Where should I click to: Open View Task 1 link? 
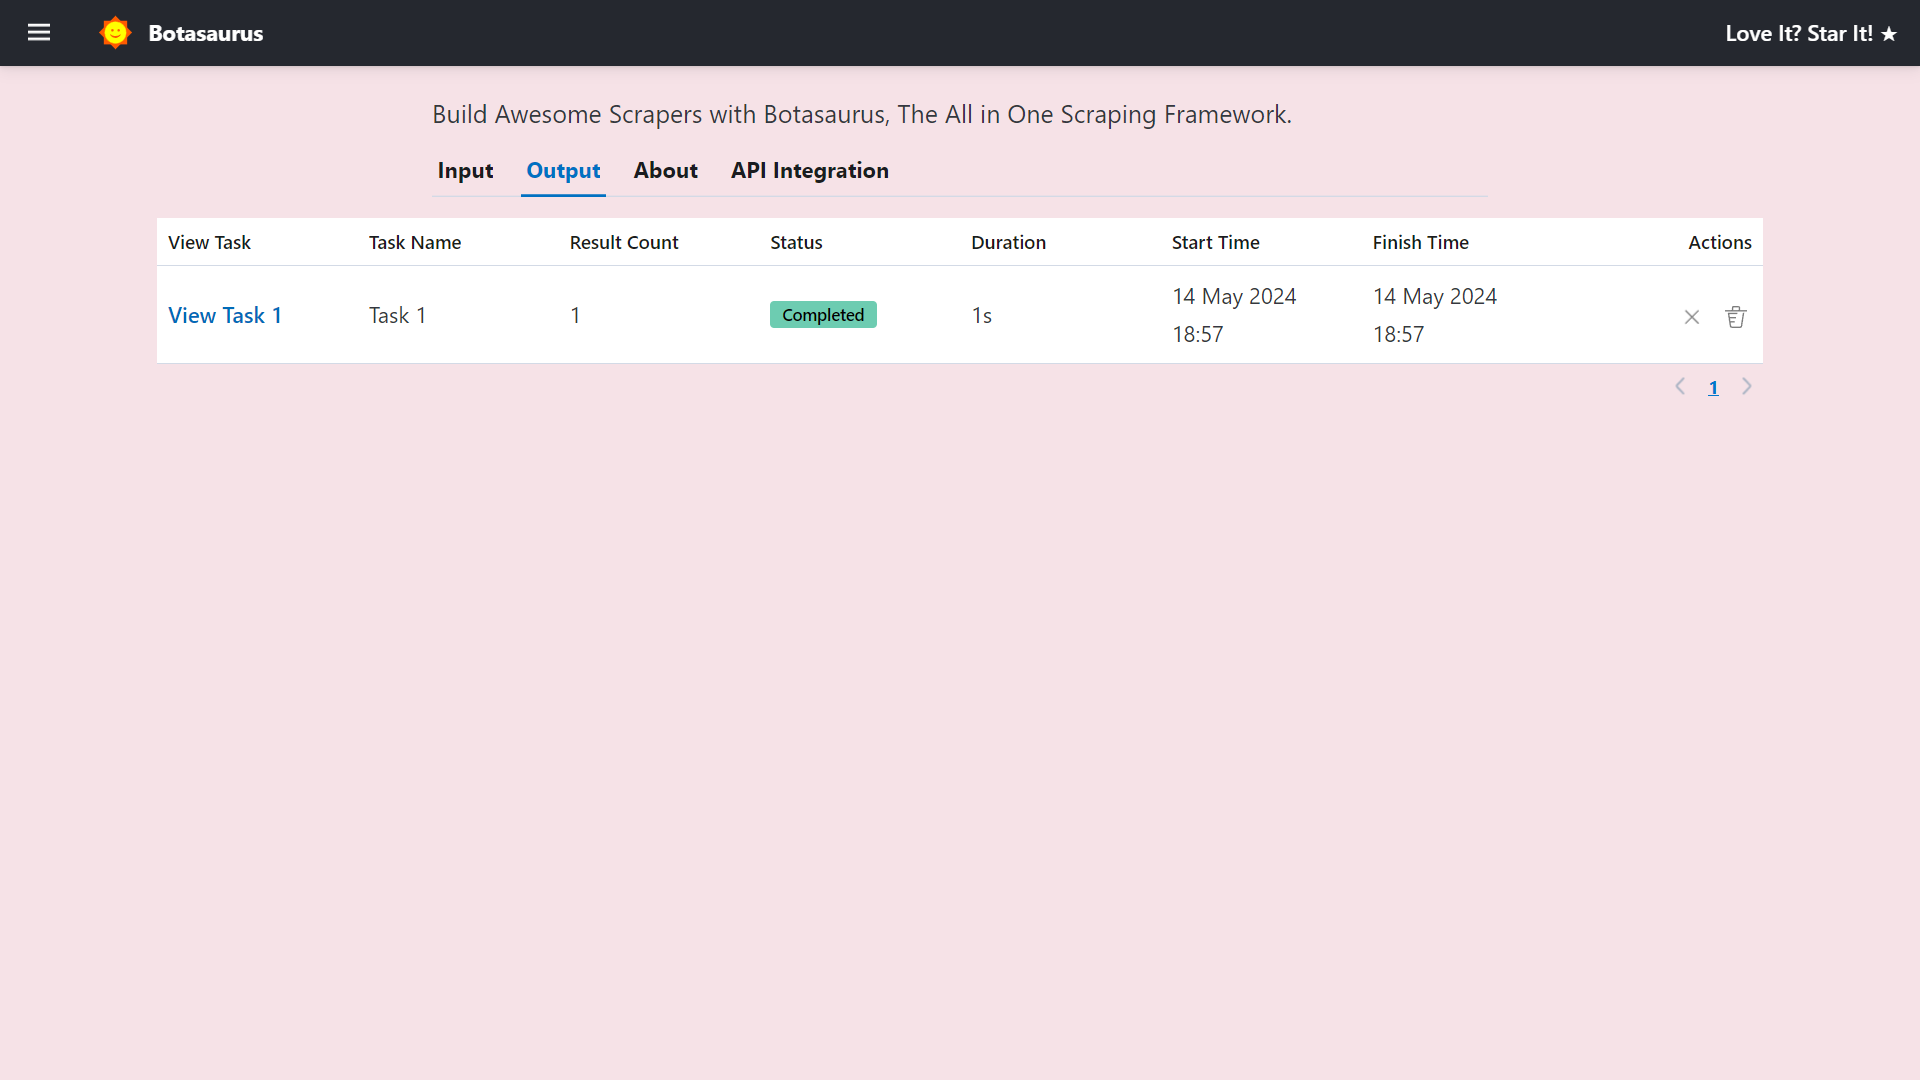click(x=224, y=315)
